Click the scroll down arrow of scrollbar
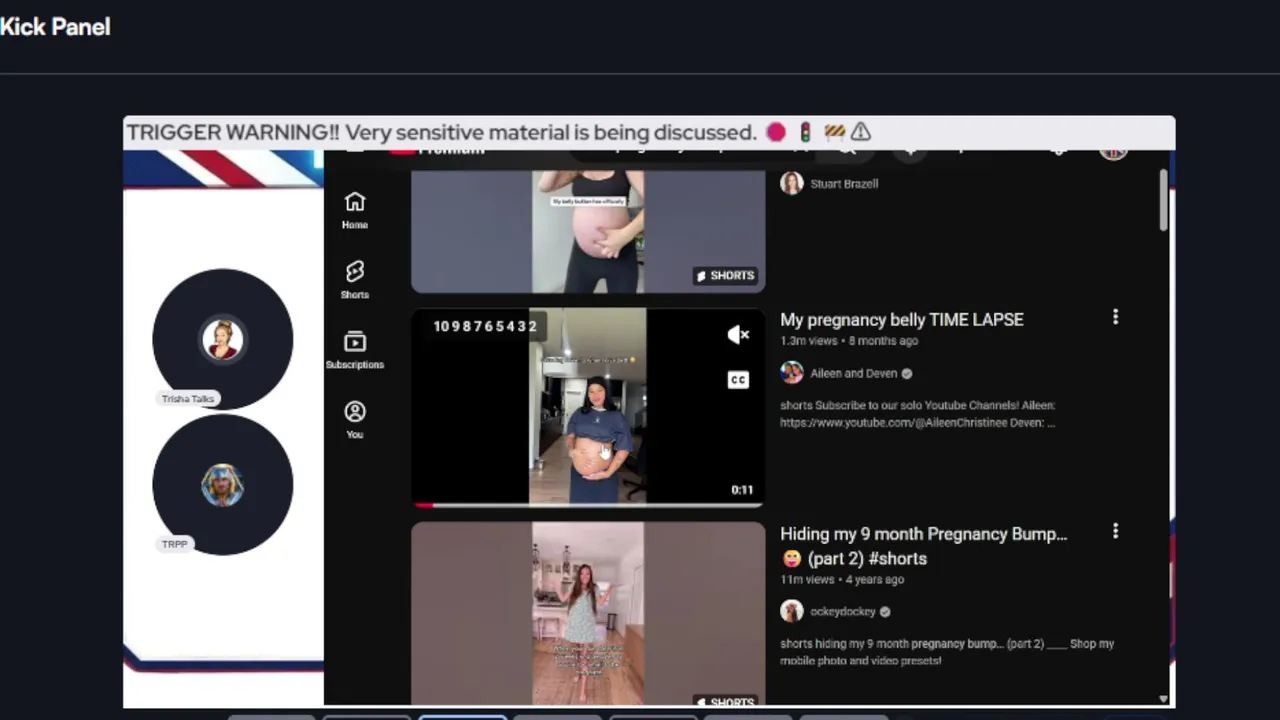The width and height of the screenshot is (1280, 720). point(1163,699)
